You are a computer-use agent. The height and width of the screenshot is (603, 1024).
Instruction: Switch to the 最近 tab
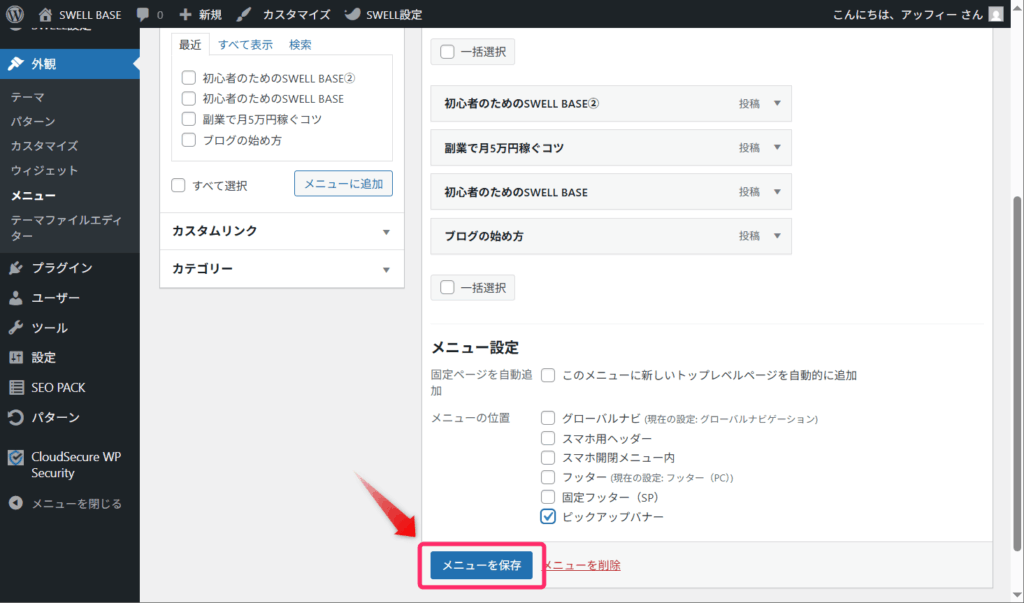tap(190, 44)
